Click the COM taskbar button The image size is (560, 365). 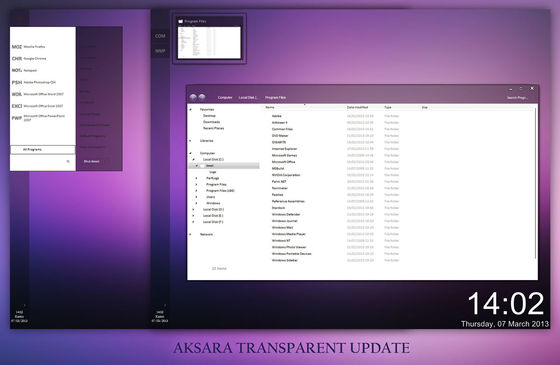(x=160, y=36)
